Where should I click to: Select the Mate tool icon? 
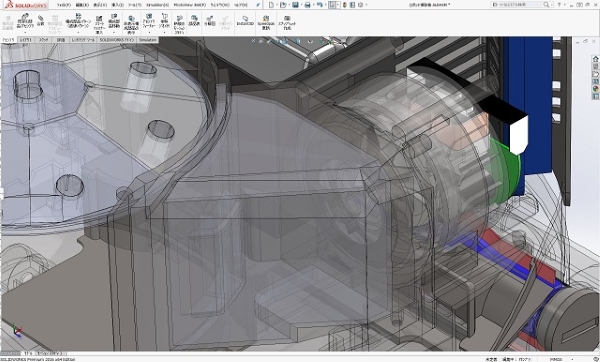coord(41,18)
